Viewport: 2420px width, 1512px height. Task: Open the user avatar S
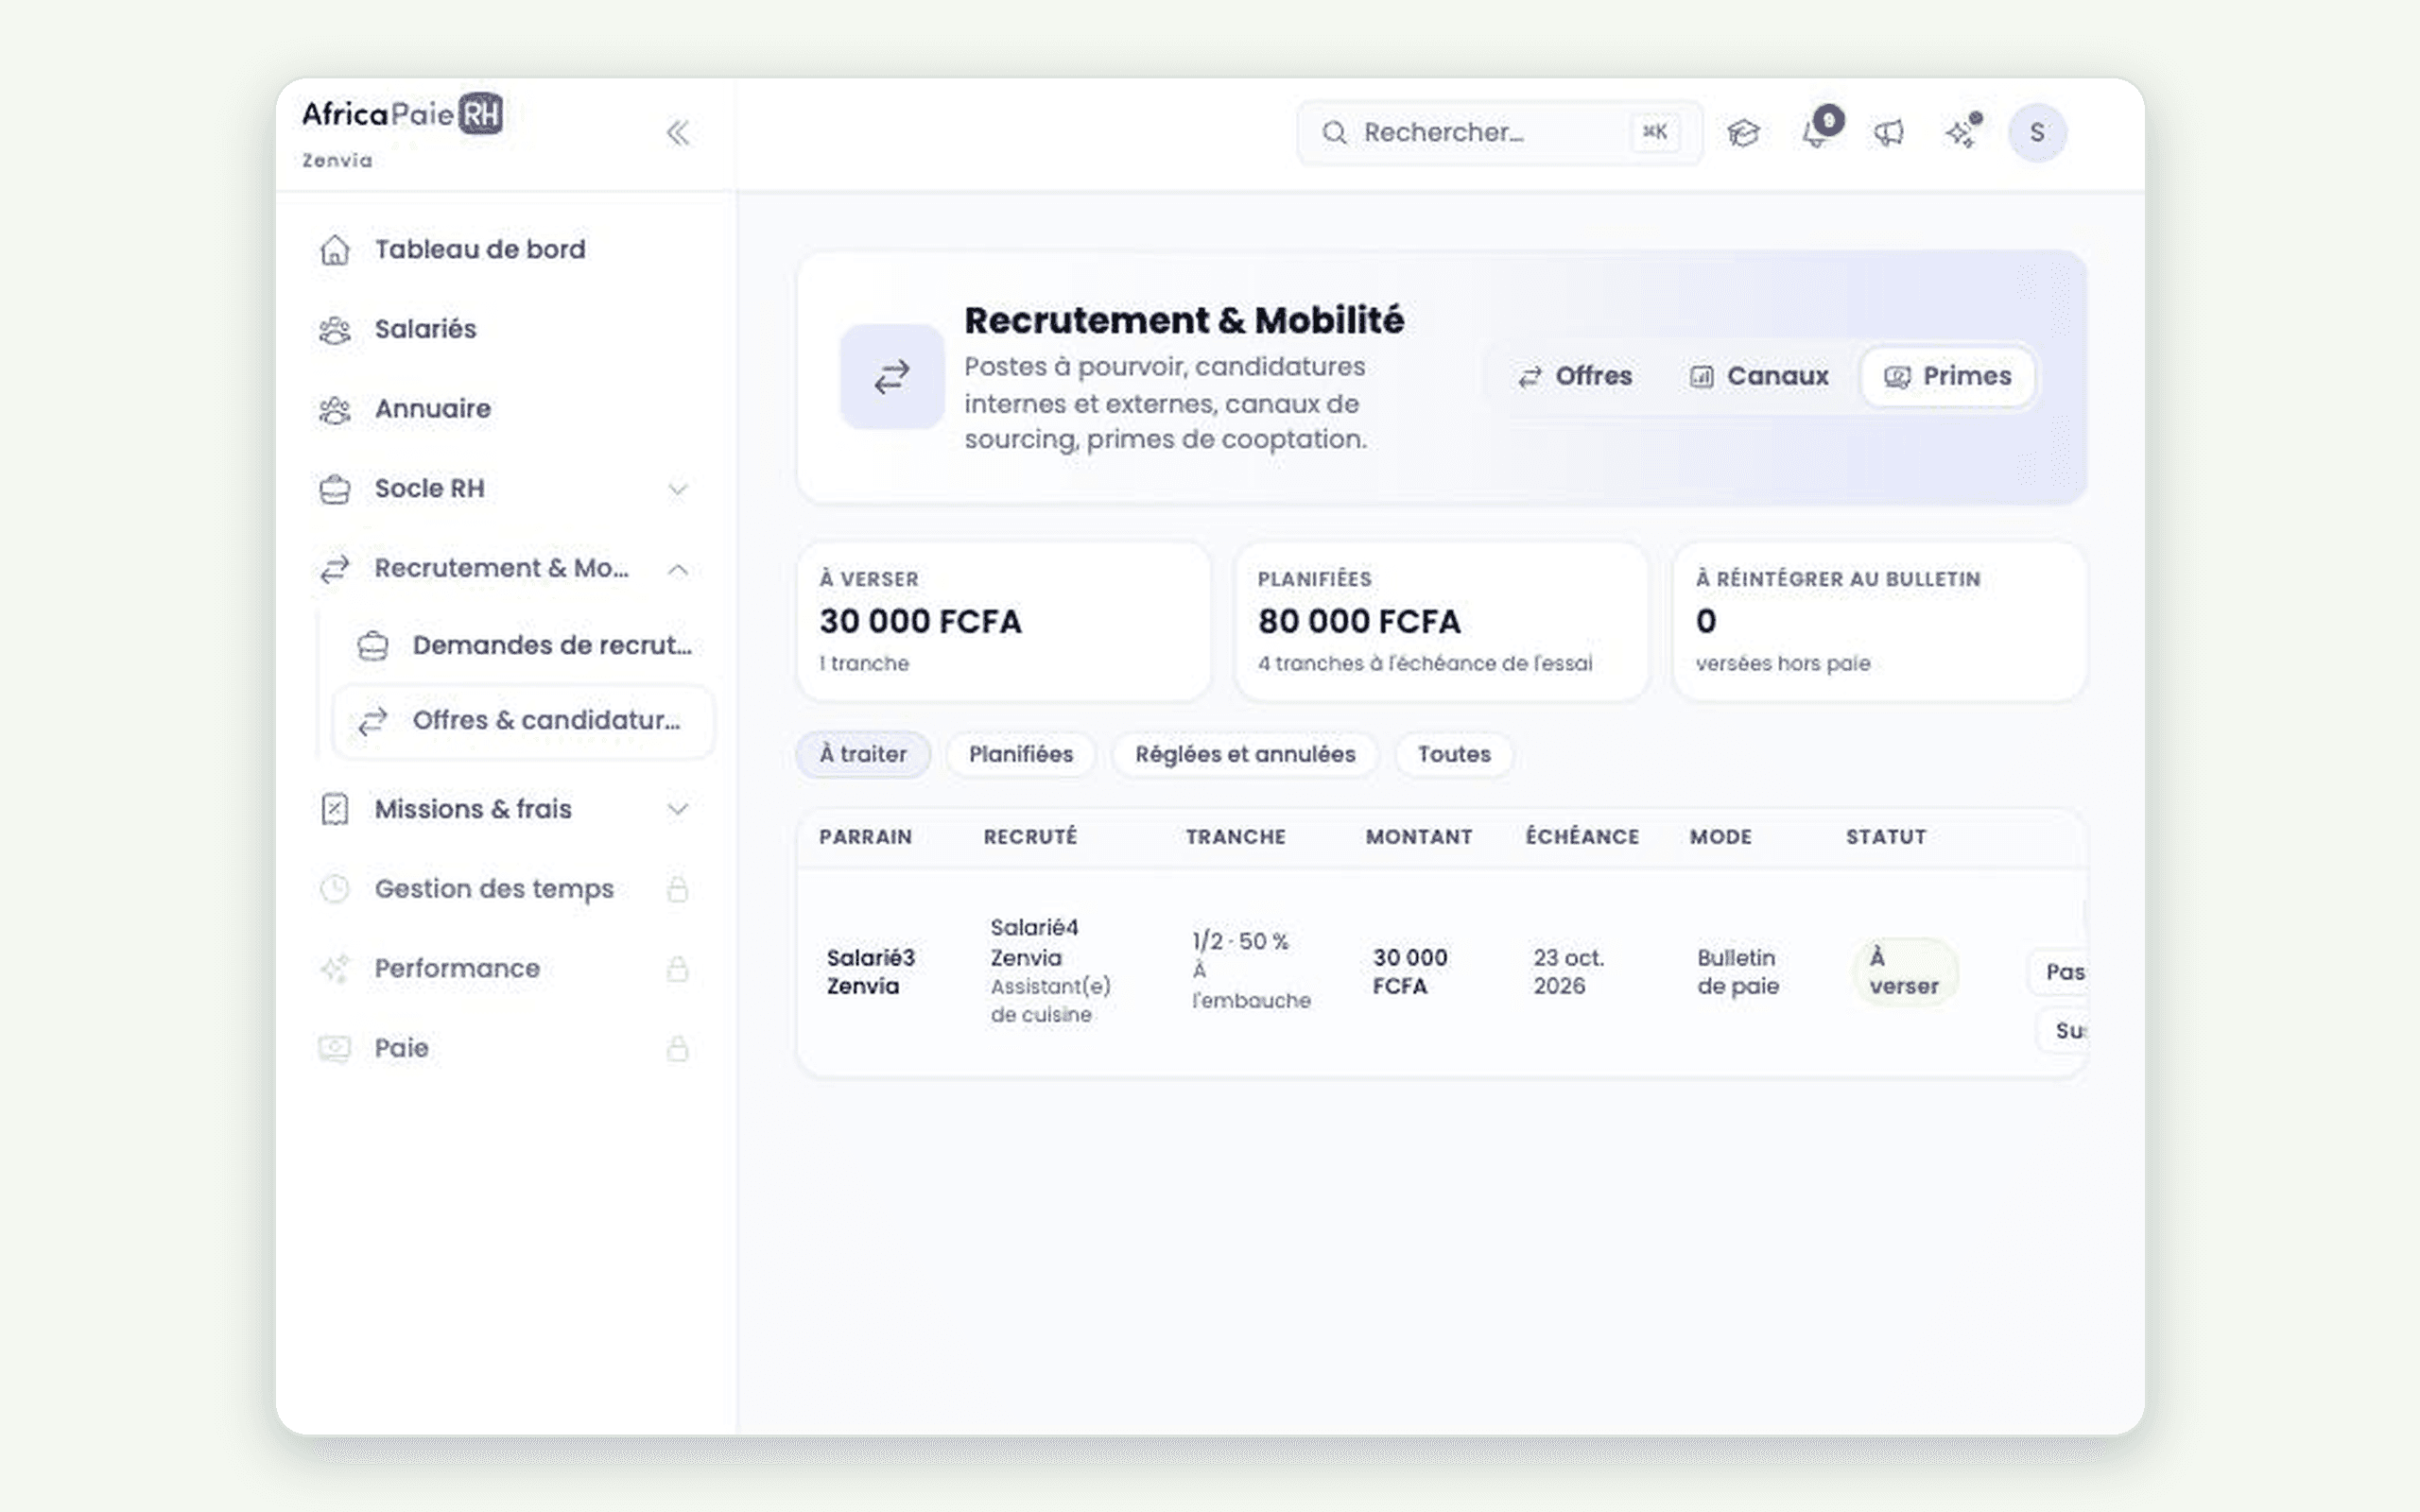pos(2037,133)
